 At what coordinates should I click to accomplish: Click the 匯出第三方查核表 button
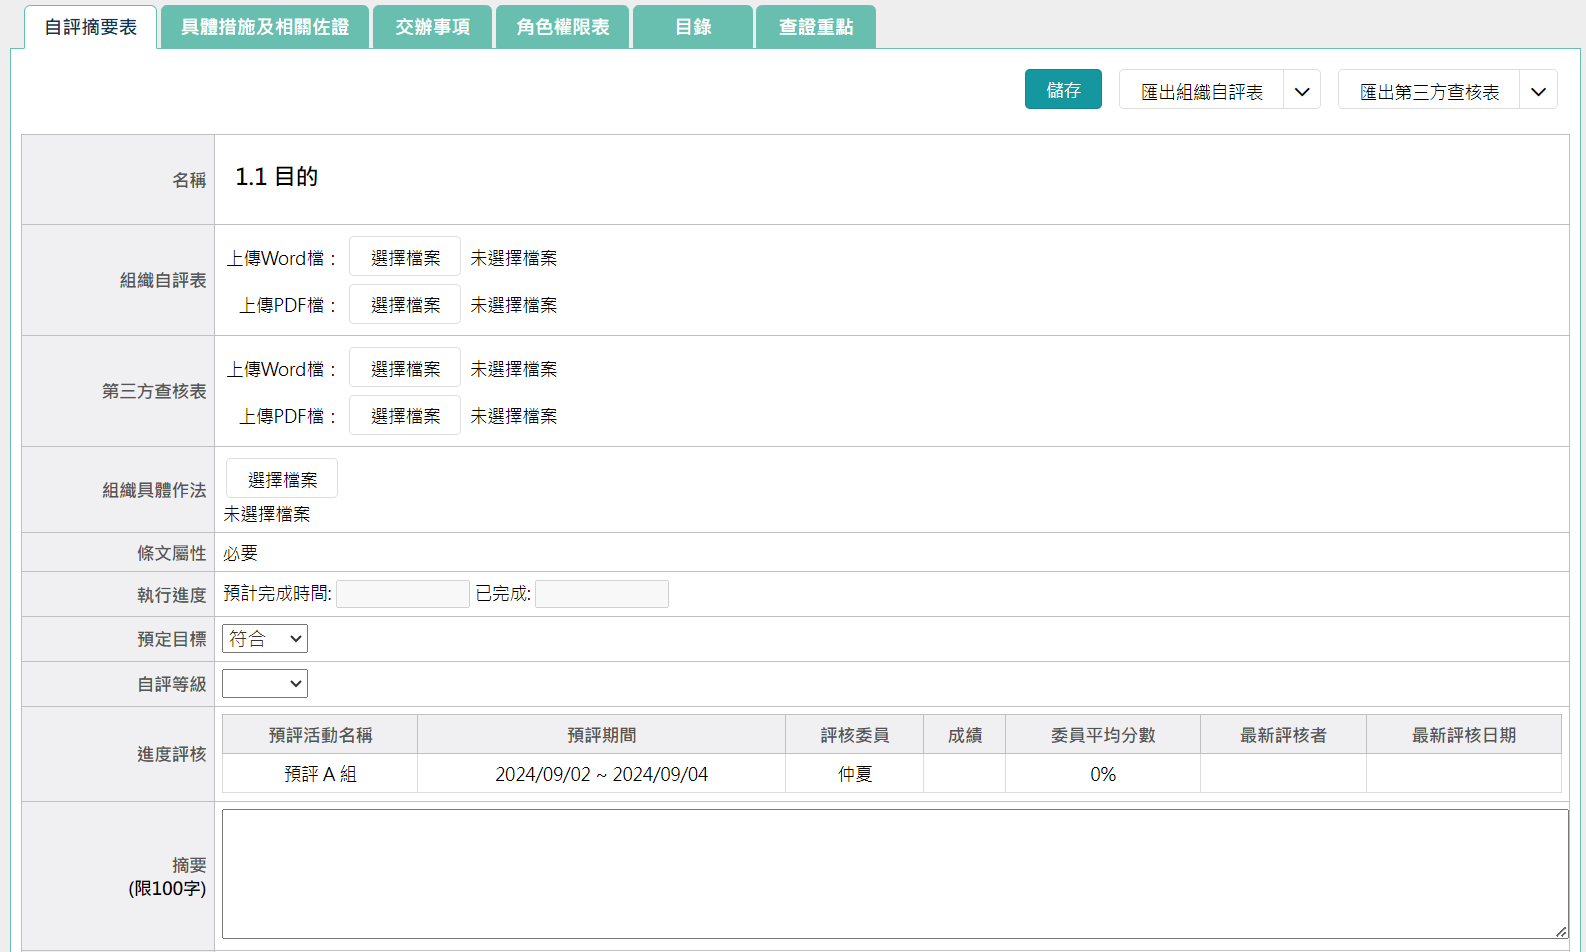[1429, 92]
